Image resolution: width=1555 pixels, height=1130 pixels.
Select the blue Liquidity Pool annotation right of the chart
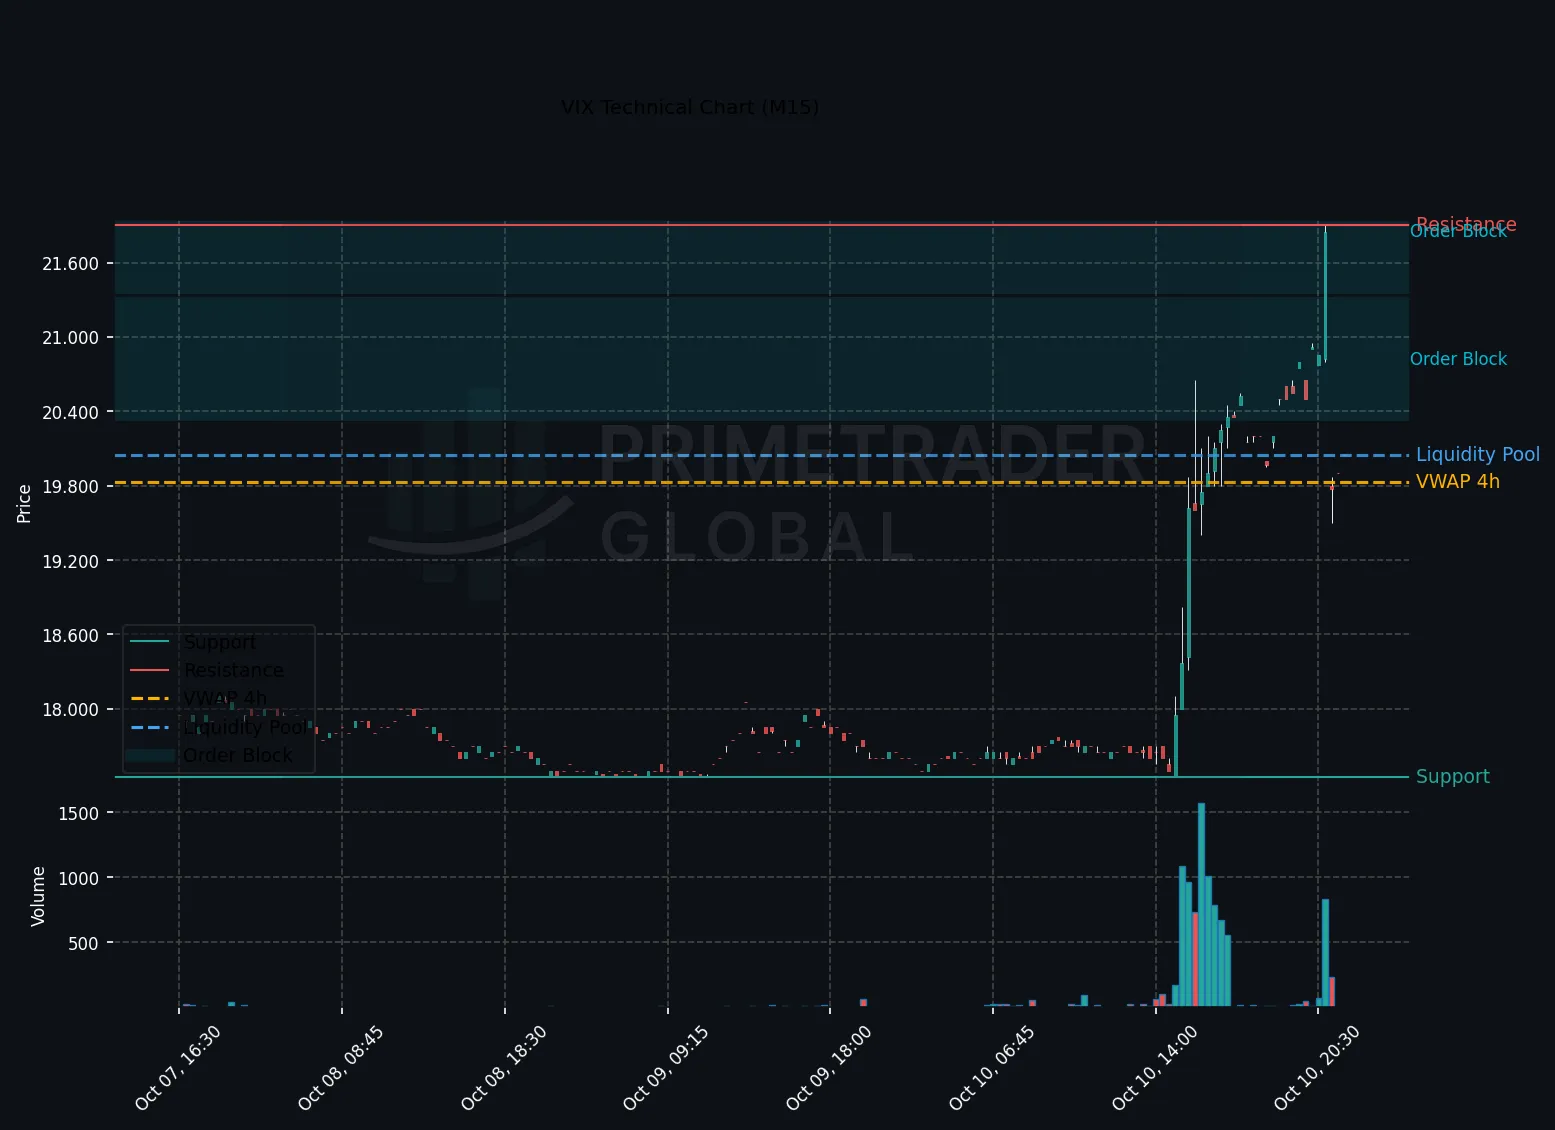pyautogui.click(x=1478, y=455)
